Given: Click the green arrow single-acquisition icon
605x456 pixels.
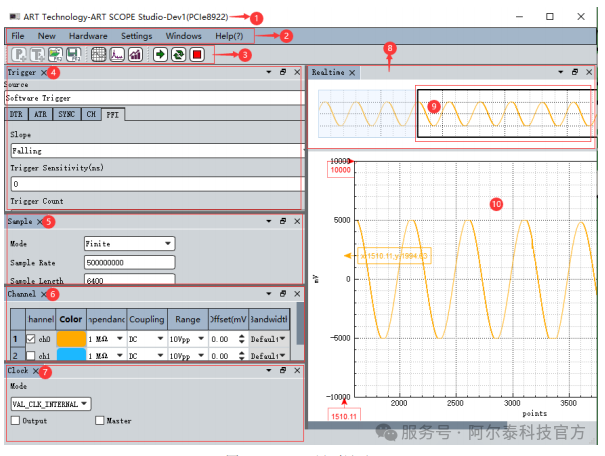Looking at the screenshot, I should coord(160,54).
